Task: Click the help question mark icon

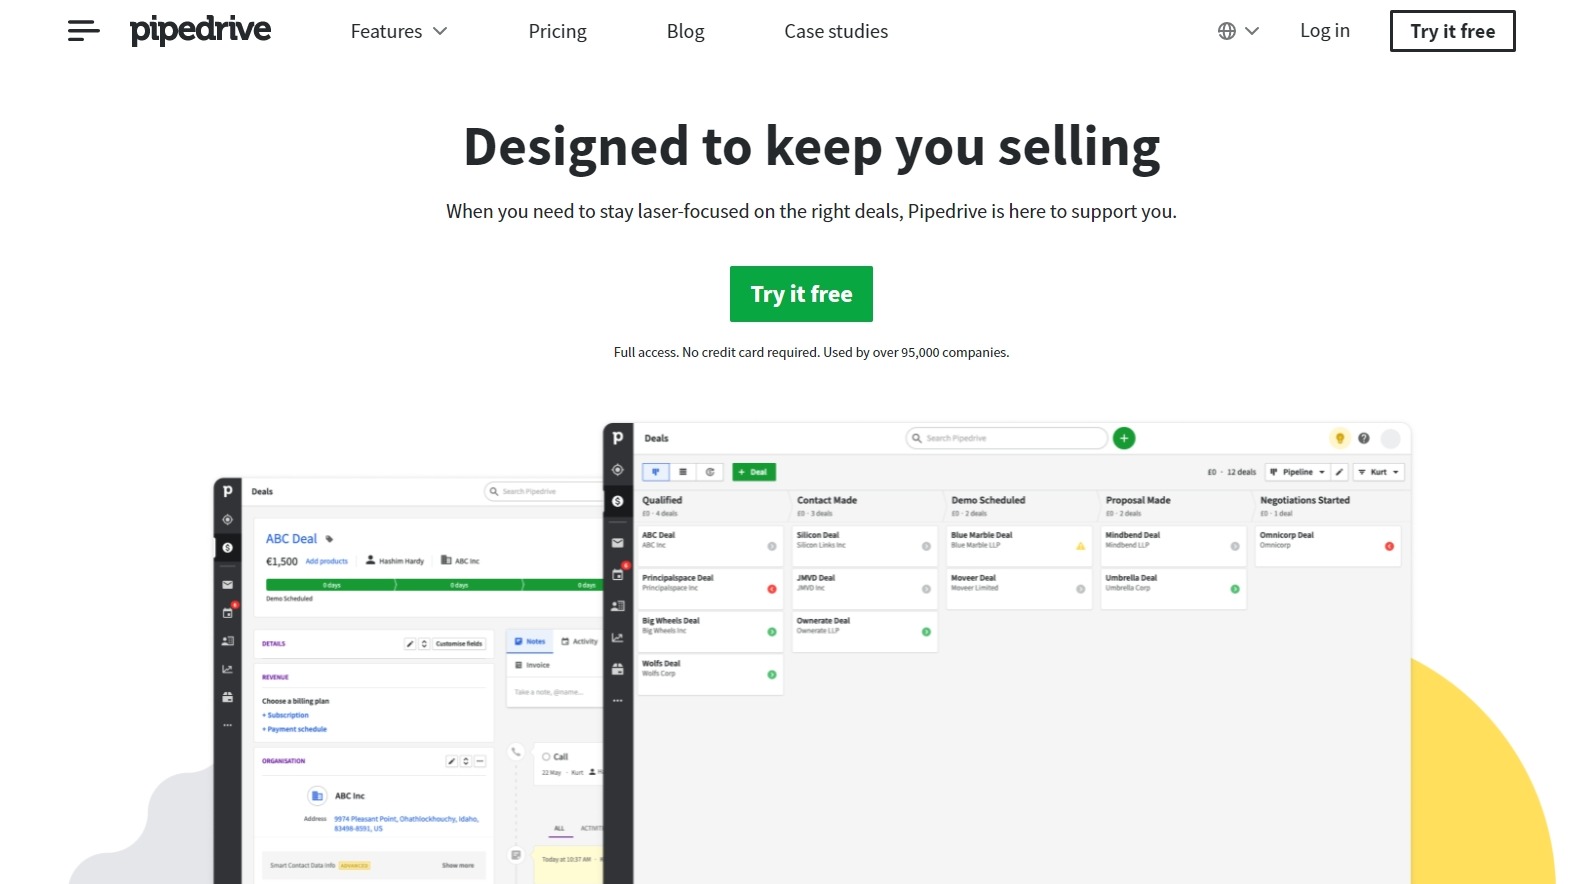Action: [1363, 438]
